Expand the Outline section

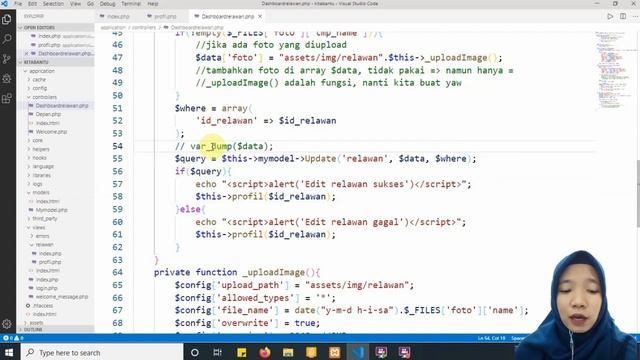tap(56, 329)
